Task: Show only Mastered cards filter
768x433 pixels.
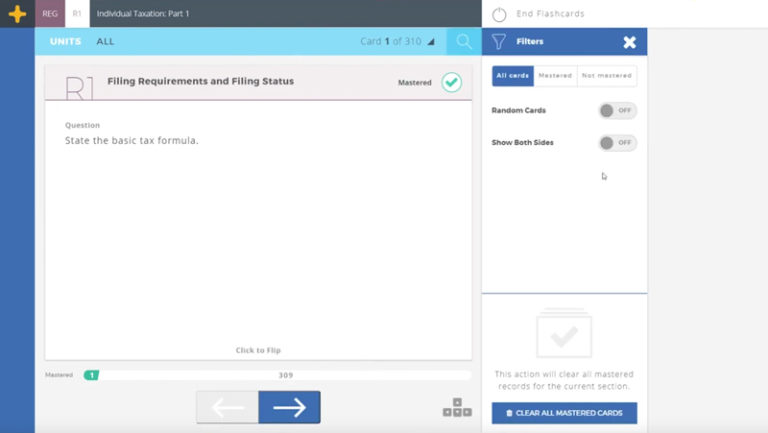Action: tap(555, 76)
